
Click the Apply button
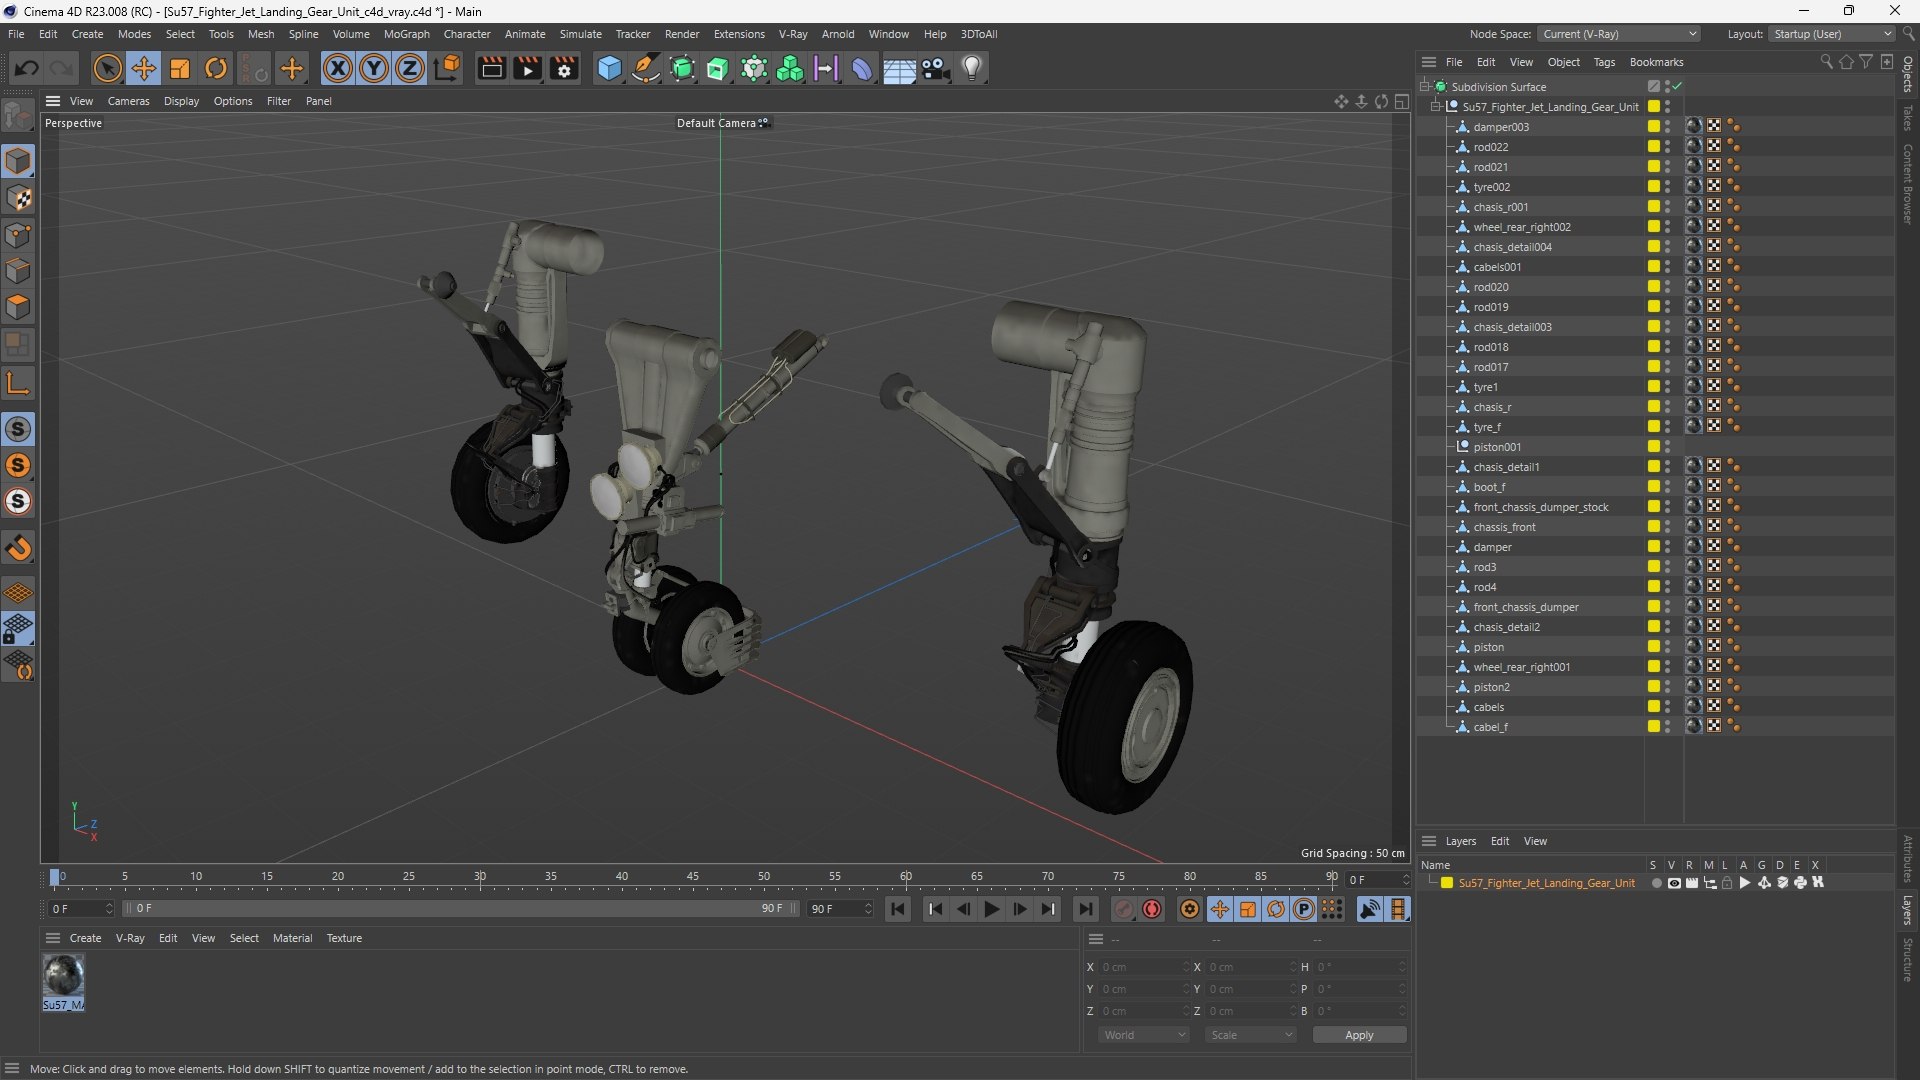[x=1359, y=1035]
